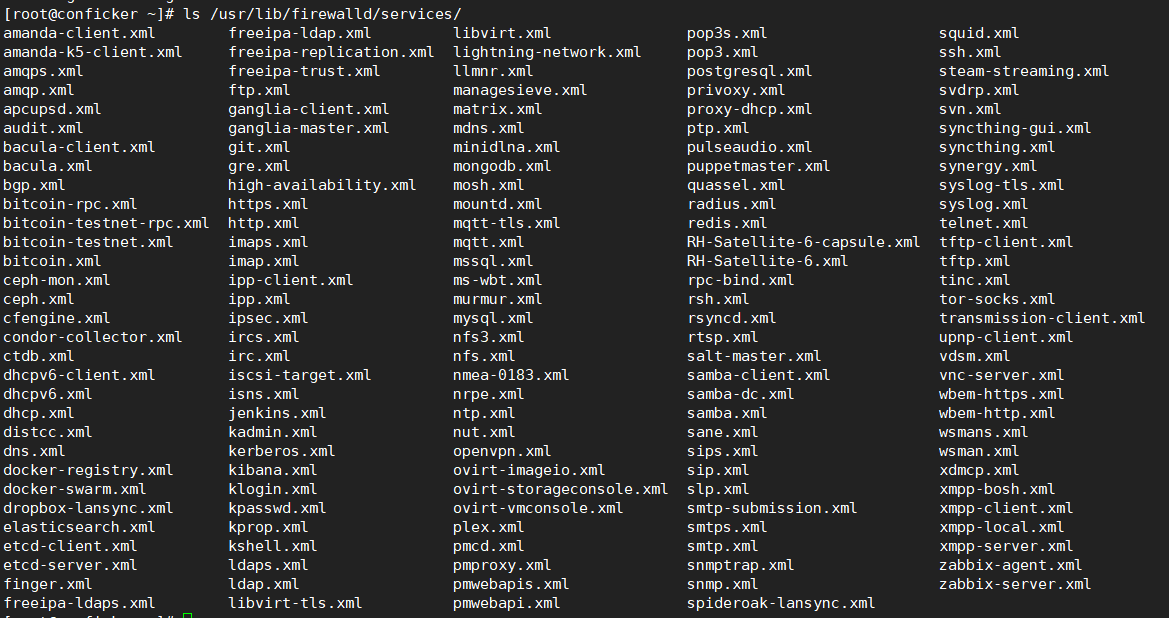Viewport: 1169px width, 618px height.
Task: Select amanda-client.xml in the listing
Action: pyautogui.click(x=79, y=33)
